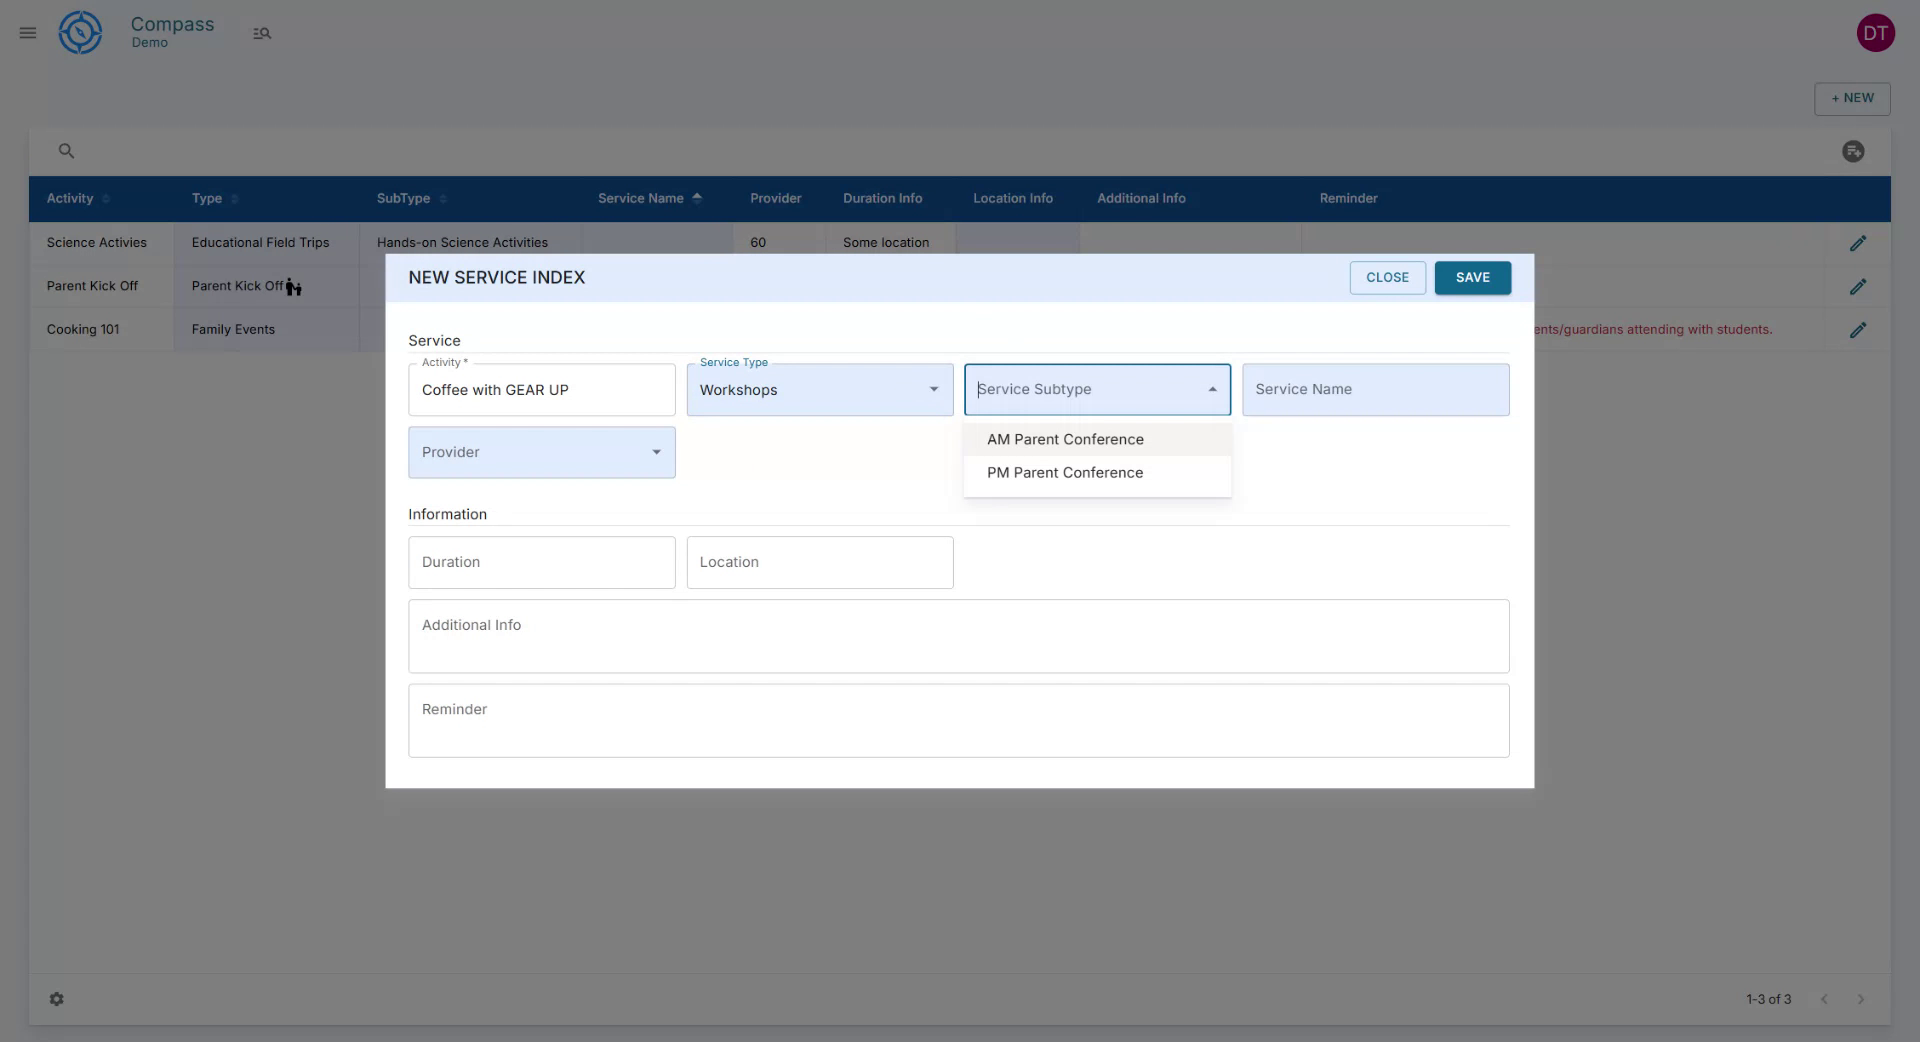Click the Duration input field
Screen dimensions: 1920x1042
[x=541, y=562]
